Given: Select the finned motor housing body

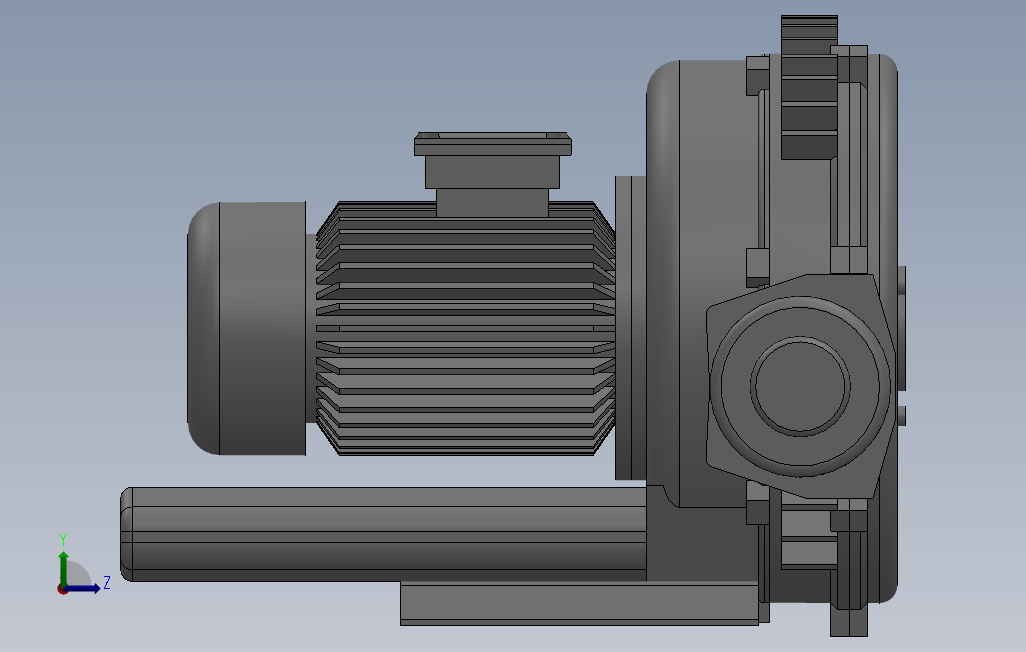Looking at the screenshot, I should [x=465, y=329].
